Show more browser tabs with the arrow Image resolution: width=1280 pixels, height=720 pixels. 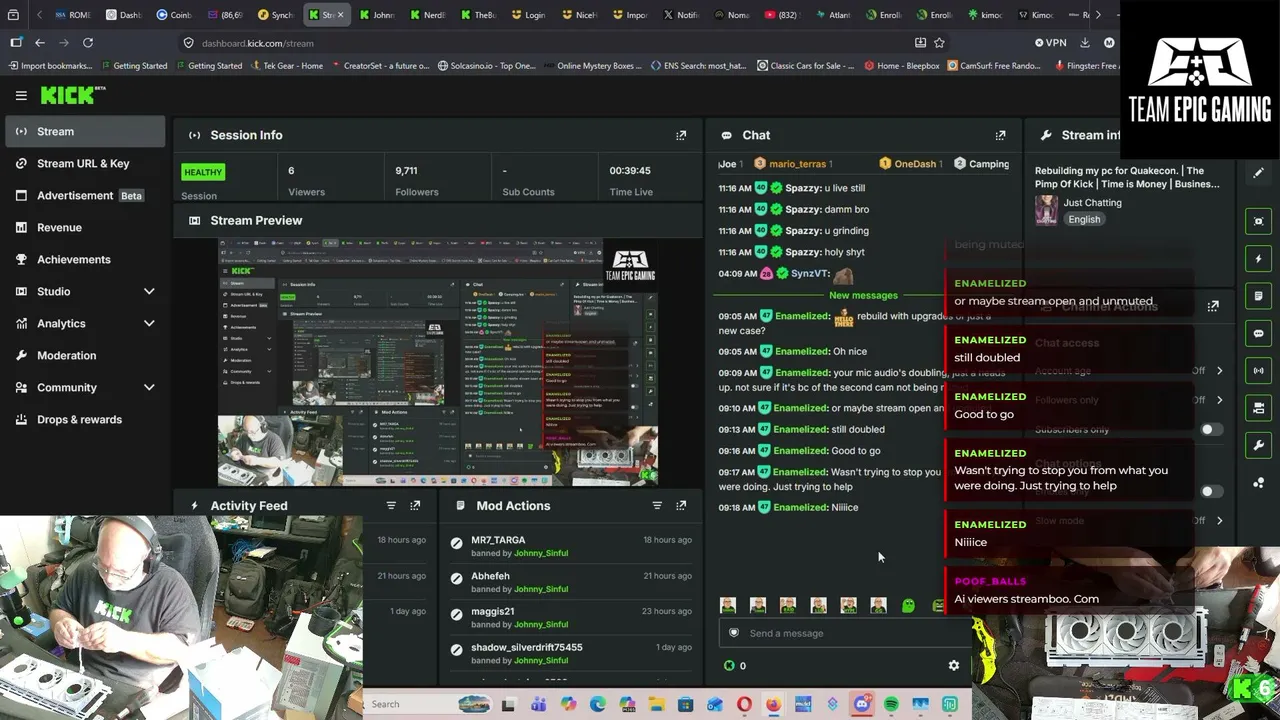pyautogui.click(x=1098, y=15)
